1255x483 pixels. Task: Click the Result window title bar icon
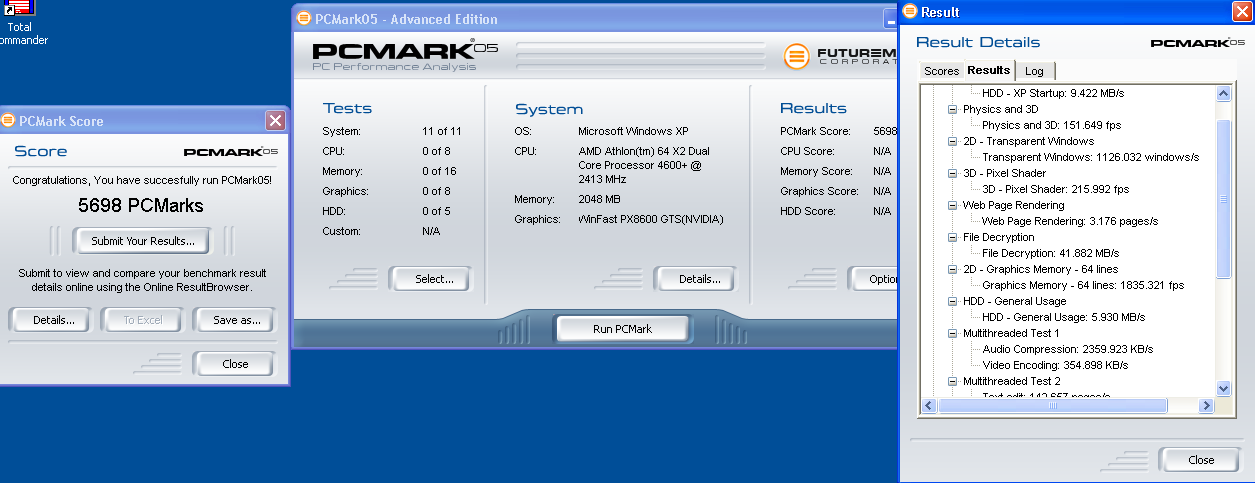coord(909,12)
